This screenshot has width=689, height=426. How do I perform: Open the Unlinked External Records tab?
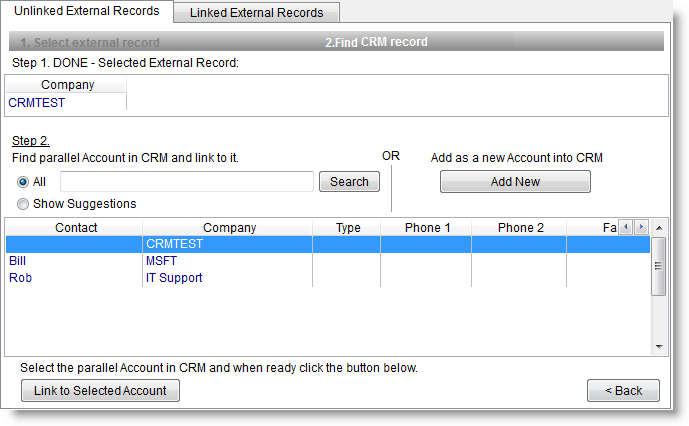point(86,11)
